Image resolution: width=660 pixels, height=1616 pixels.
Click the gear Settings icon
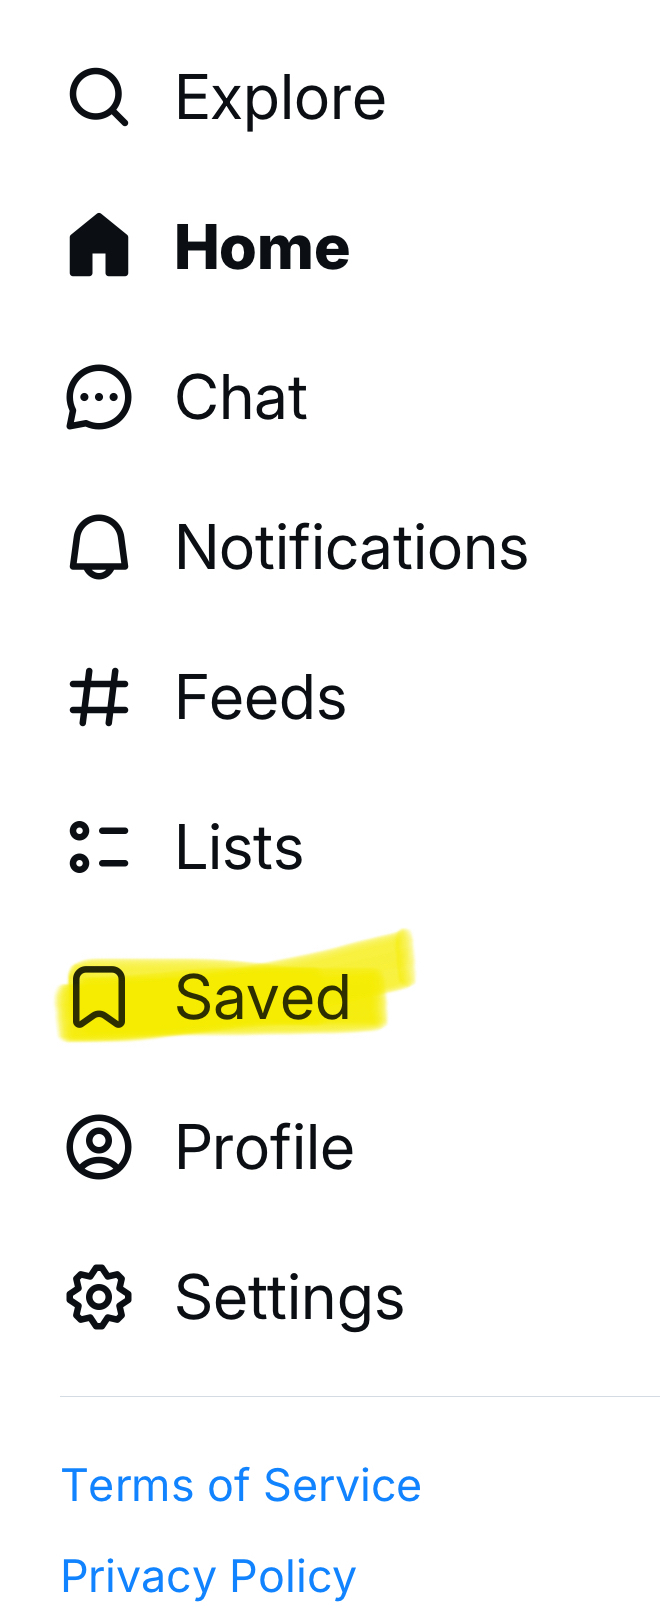[98, 1297]
